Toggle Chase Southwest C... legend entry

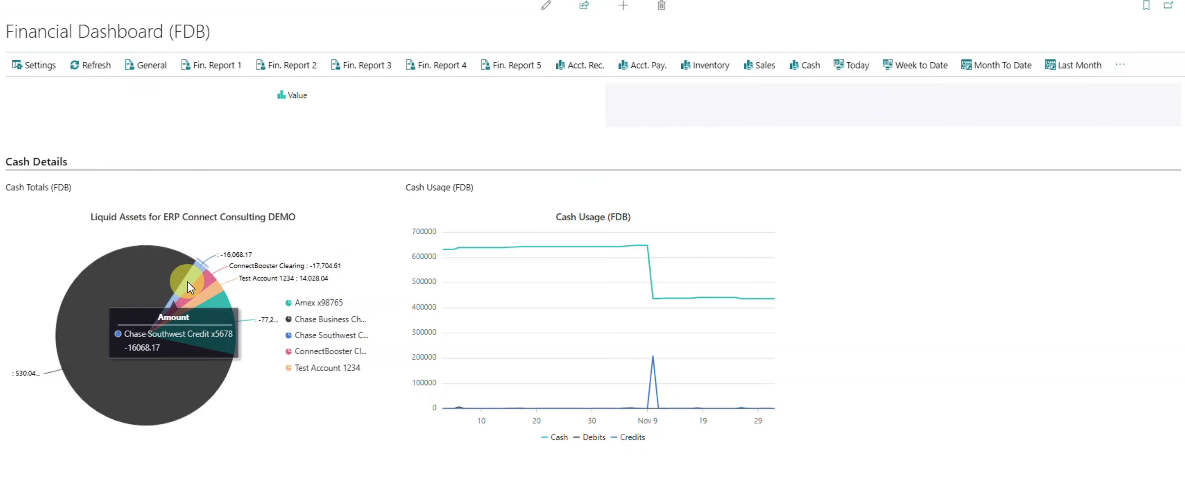coord(326,335)
